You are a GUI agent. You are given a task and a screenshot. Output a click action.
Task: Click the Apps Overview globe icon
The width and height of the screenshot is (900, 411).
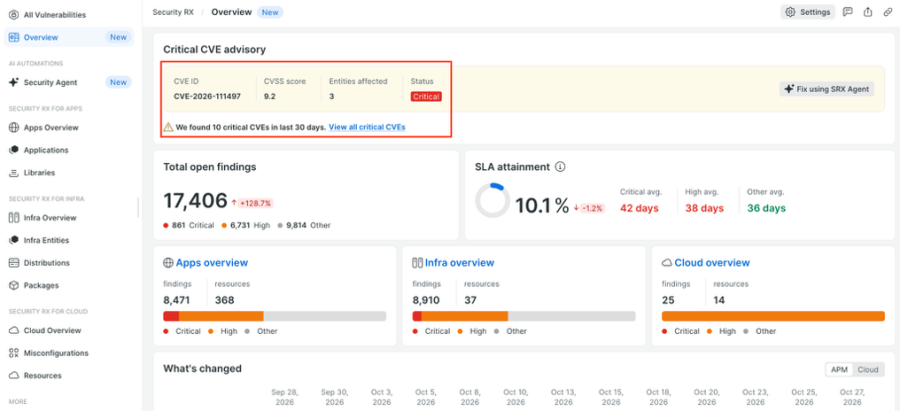click(14, 127)
